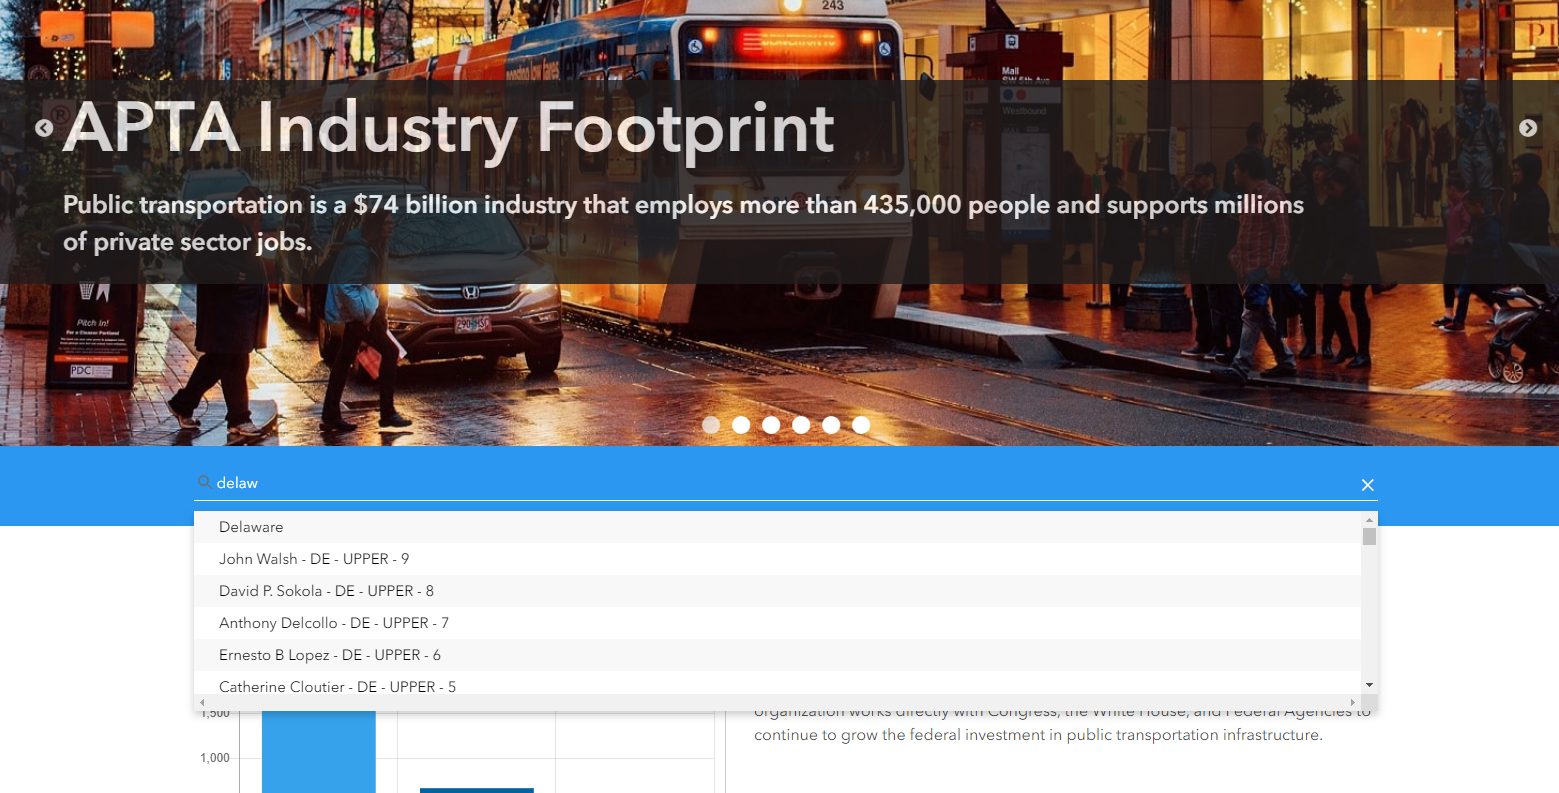The width and height of the screenshot is (1559, 793).
Task: Click the APTA Industry Footprint heading
Action: point(449,128)
